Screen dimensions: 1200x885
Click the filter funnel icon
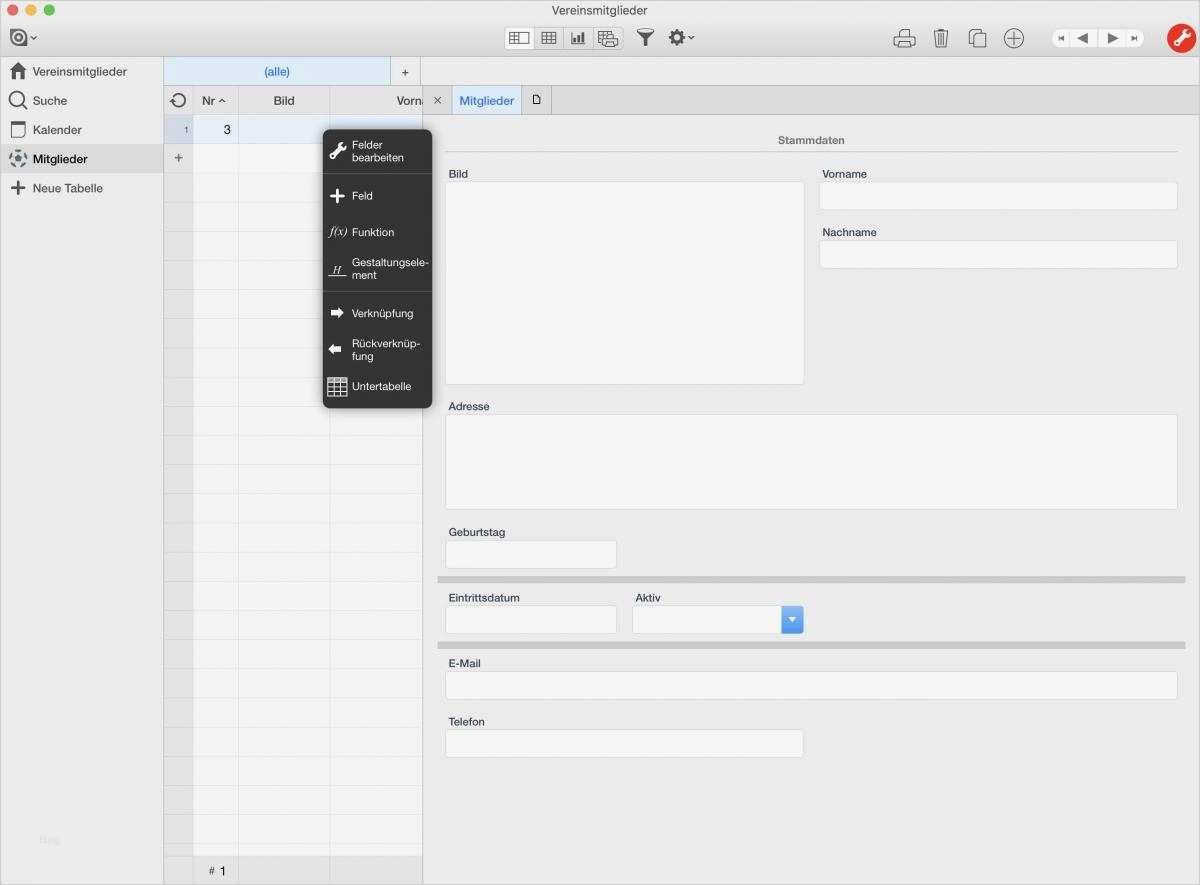646,38
